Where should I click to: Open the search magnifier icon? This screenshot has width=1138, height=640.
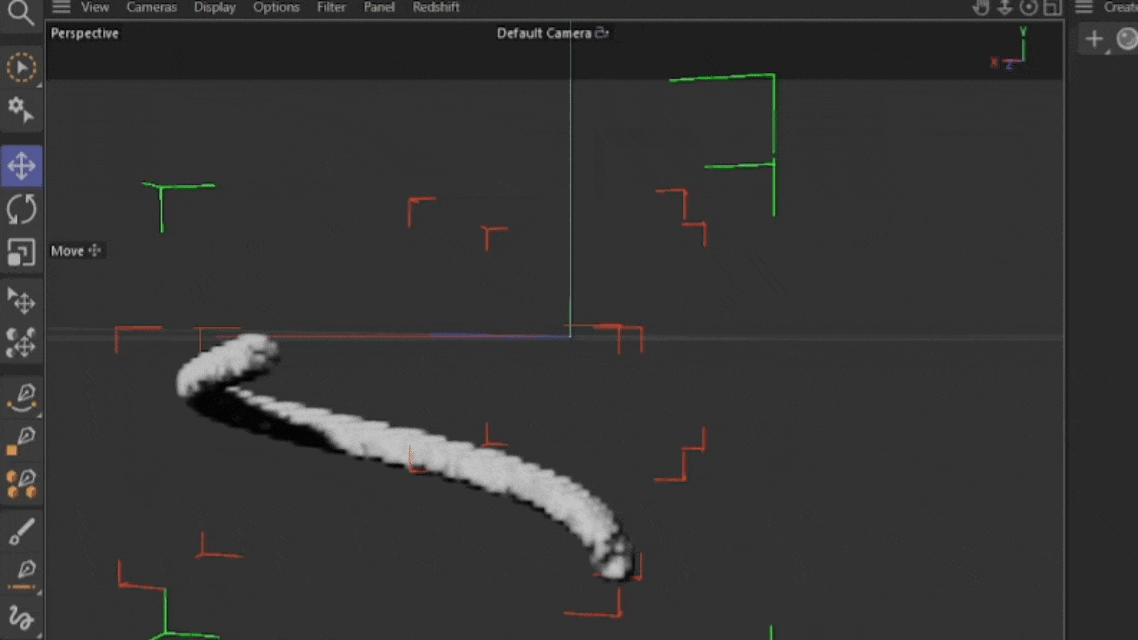pyautogui.click(x=20, y=12)
